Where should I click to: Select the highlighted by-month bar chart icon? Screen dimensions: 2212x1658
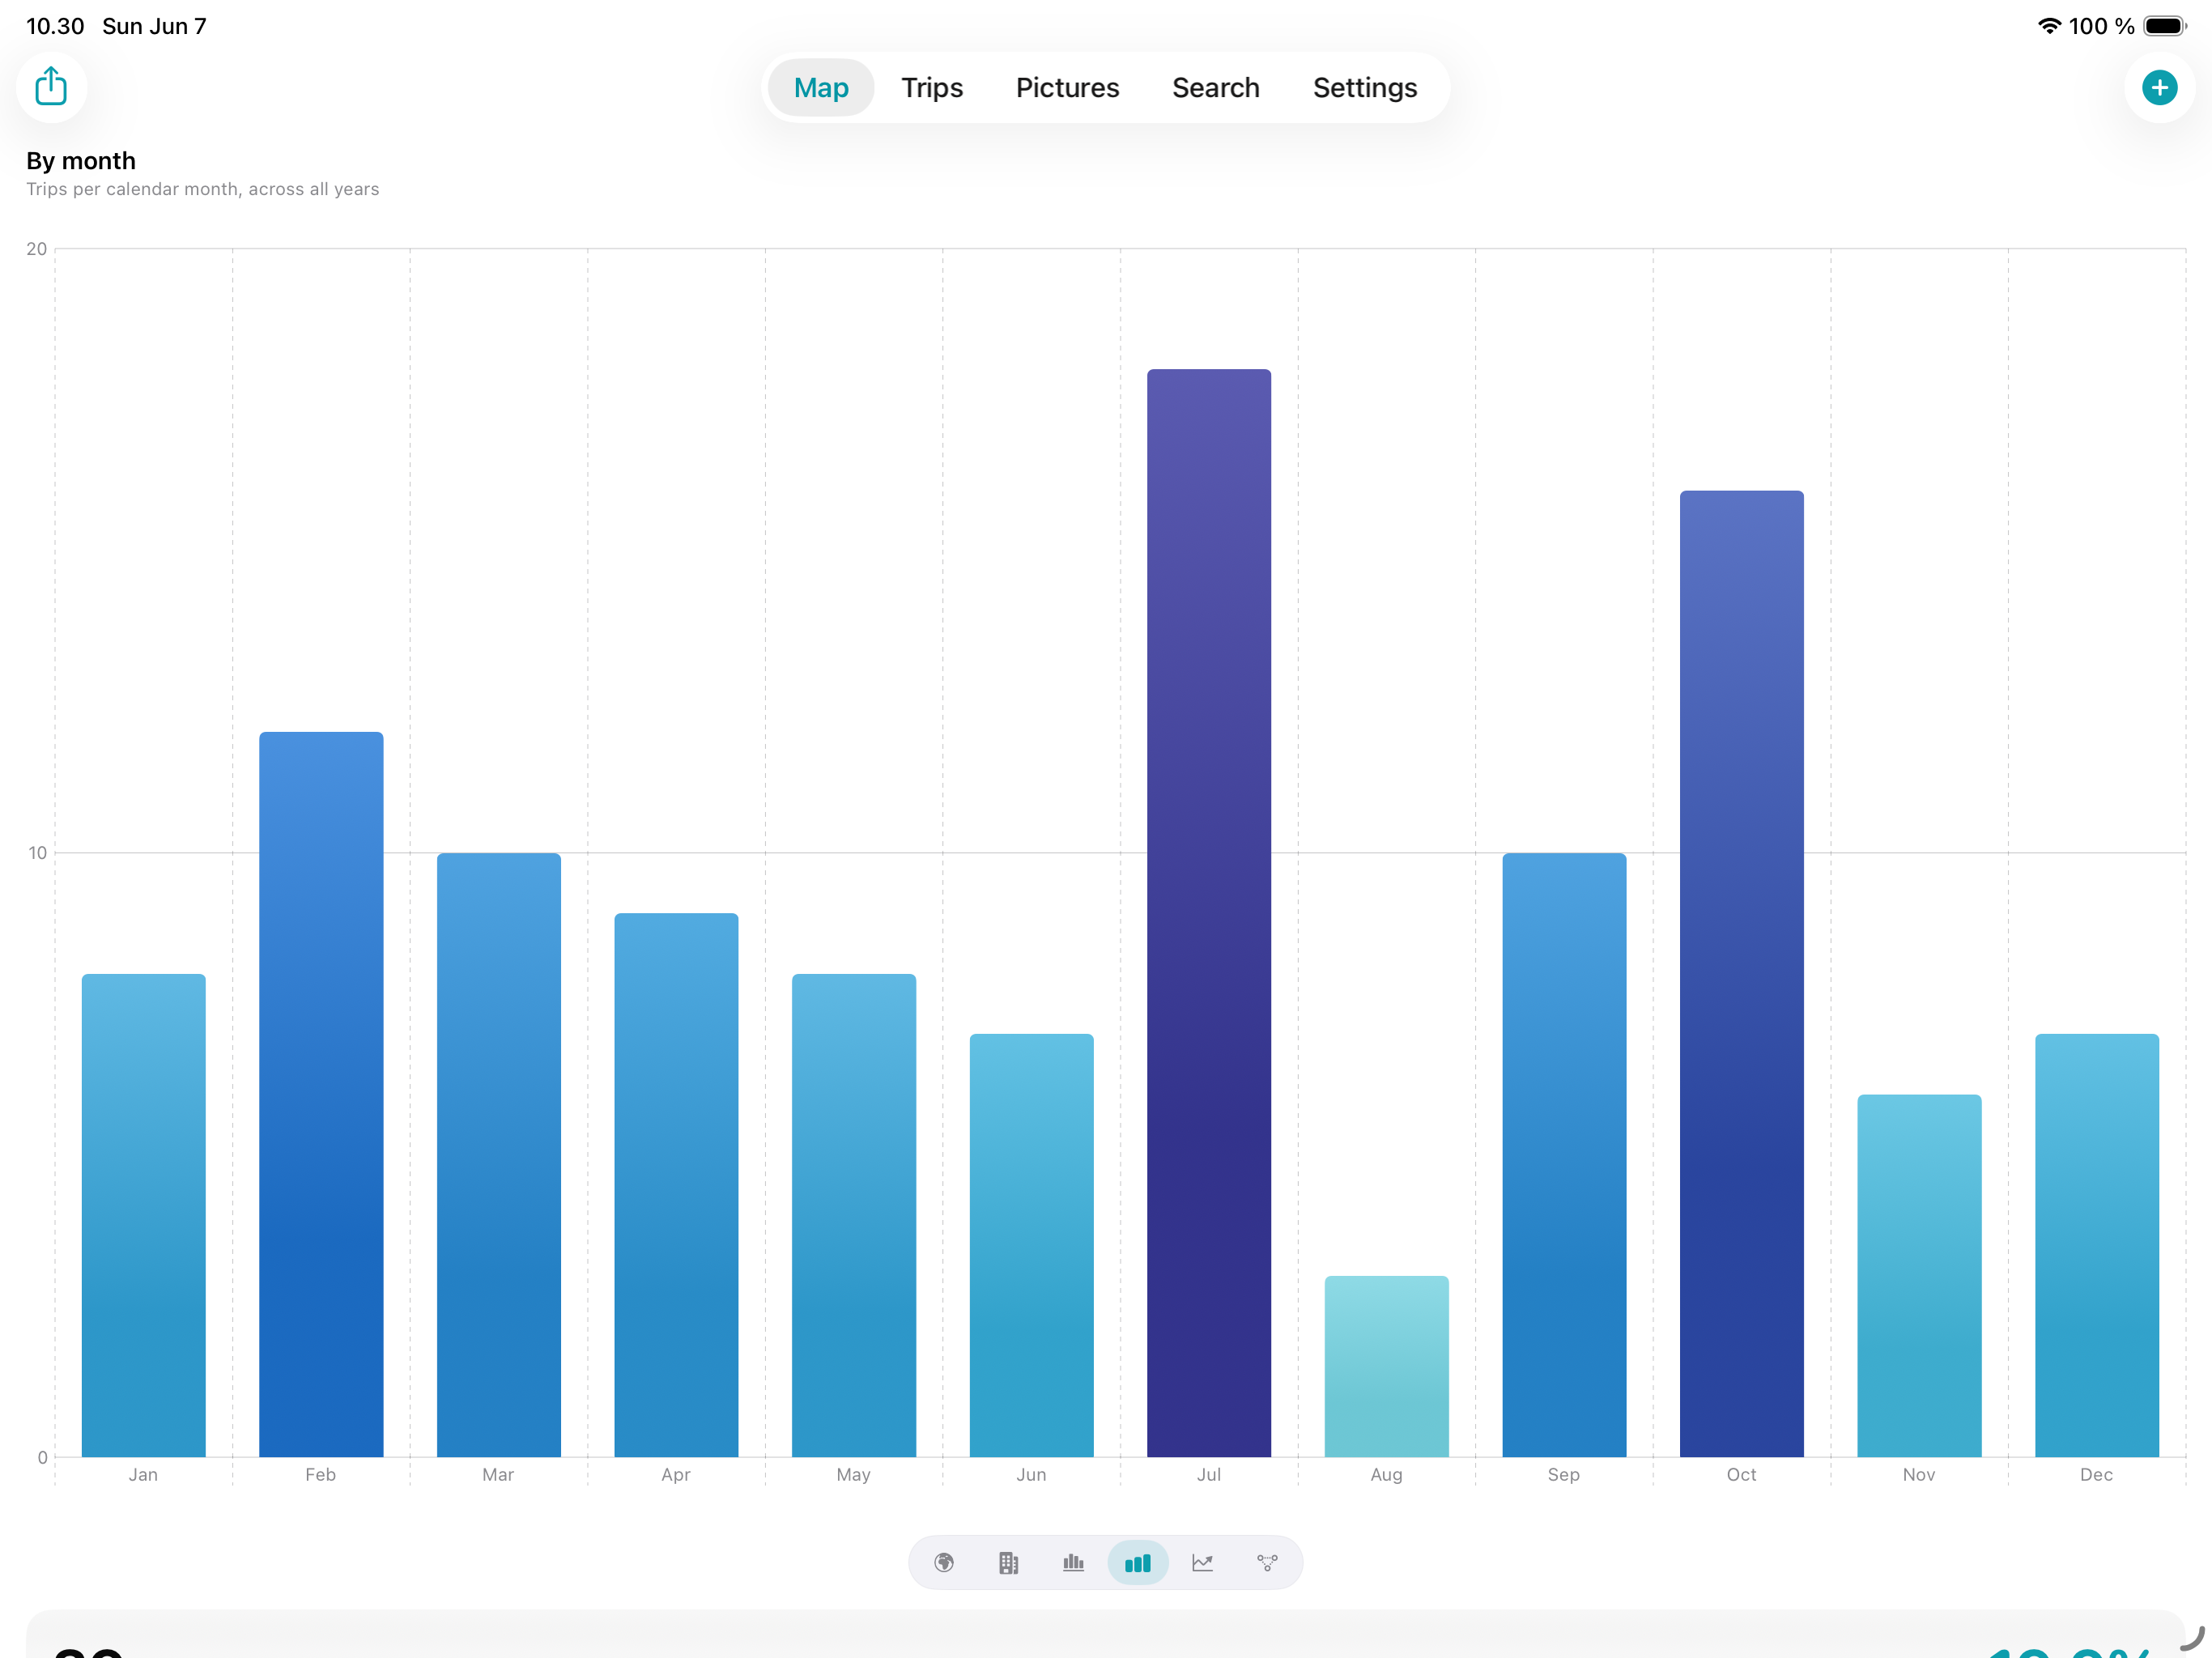coord(1138,1562)
